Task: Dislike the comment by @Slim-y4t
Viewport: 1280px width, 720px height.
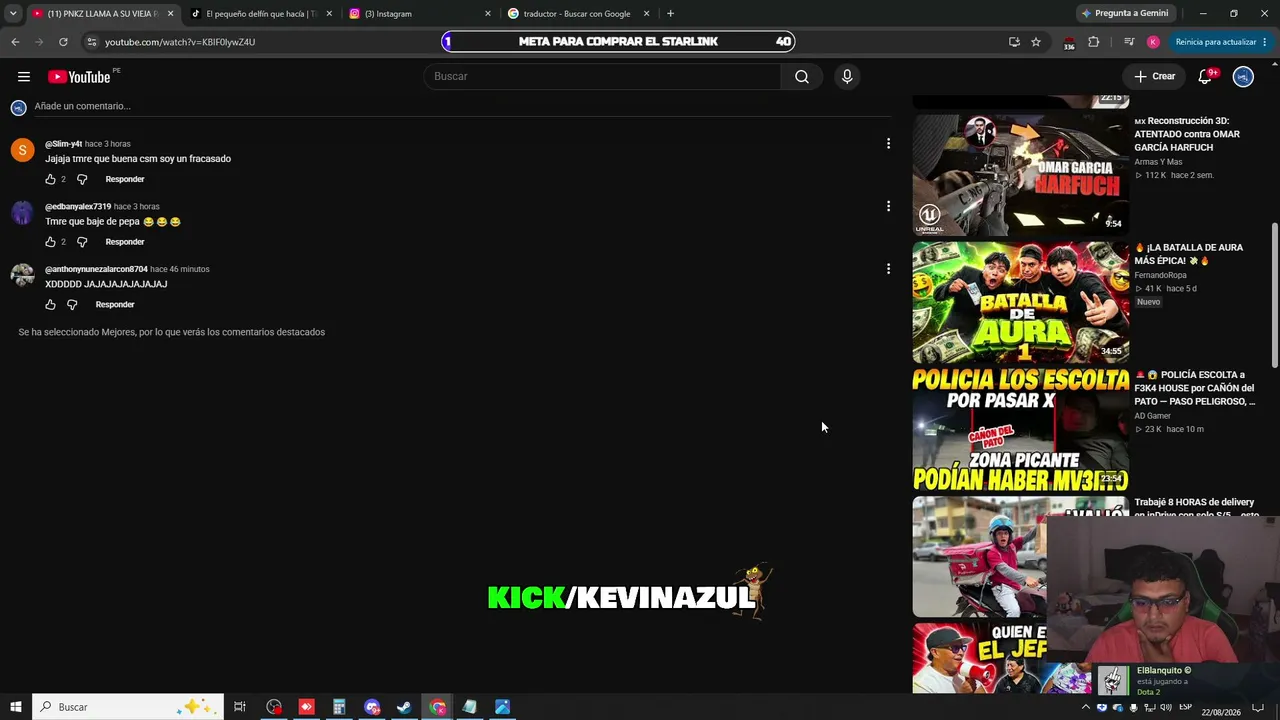Action: click(x=82, y=179)
